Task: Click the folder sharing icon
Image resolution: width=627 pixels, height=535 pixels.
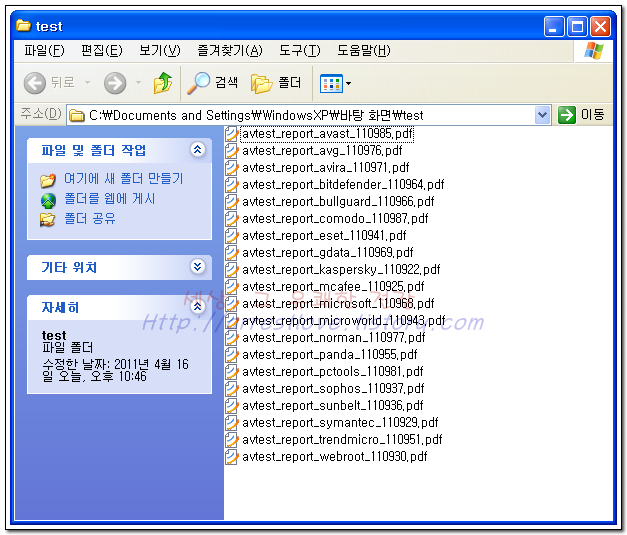Action: coord(48,220)
